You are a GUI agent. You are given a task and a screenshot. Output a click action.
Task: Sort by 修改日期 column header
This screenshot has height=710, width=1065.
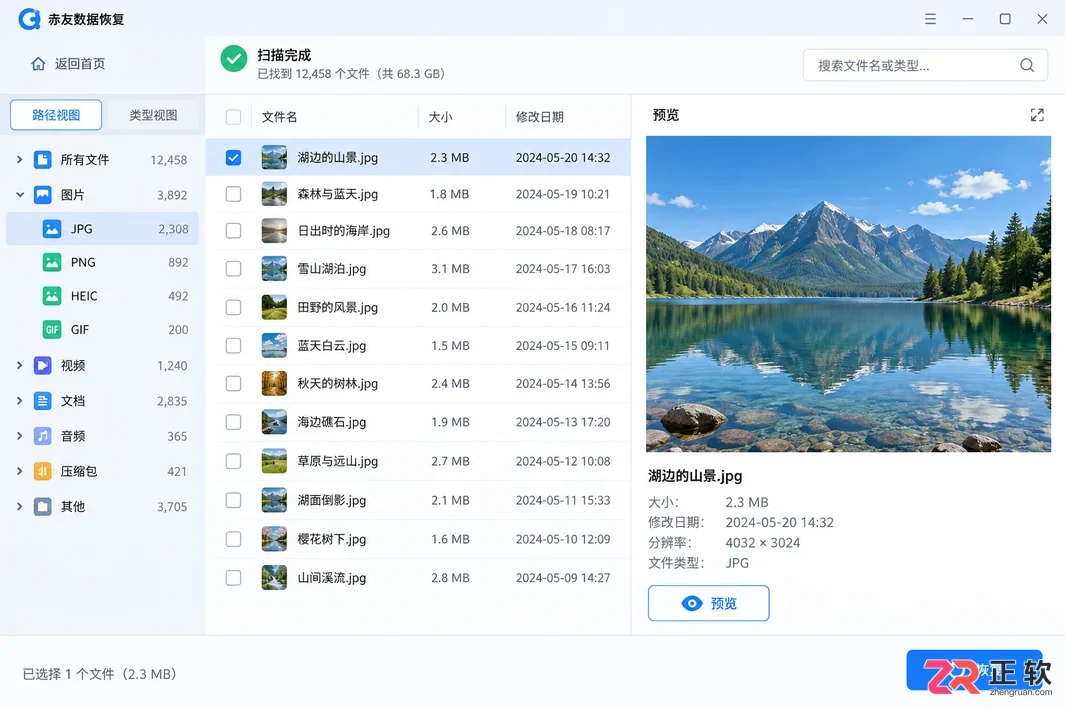pyautogui.click(x=539, y=117)
